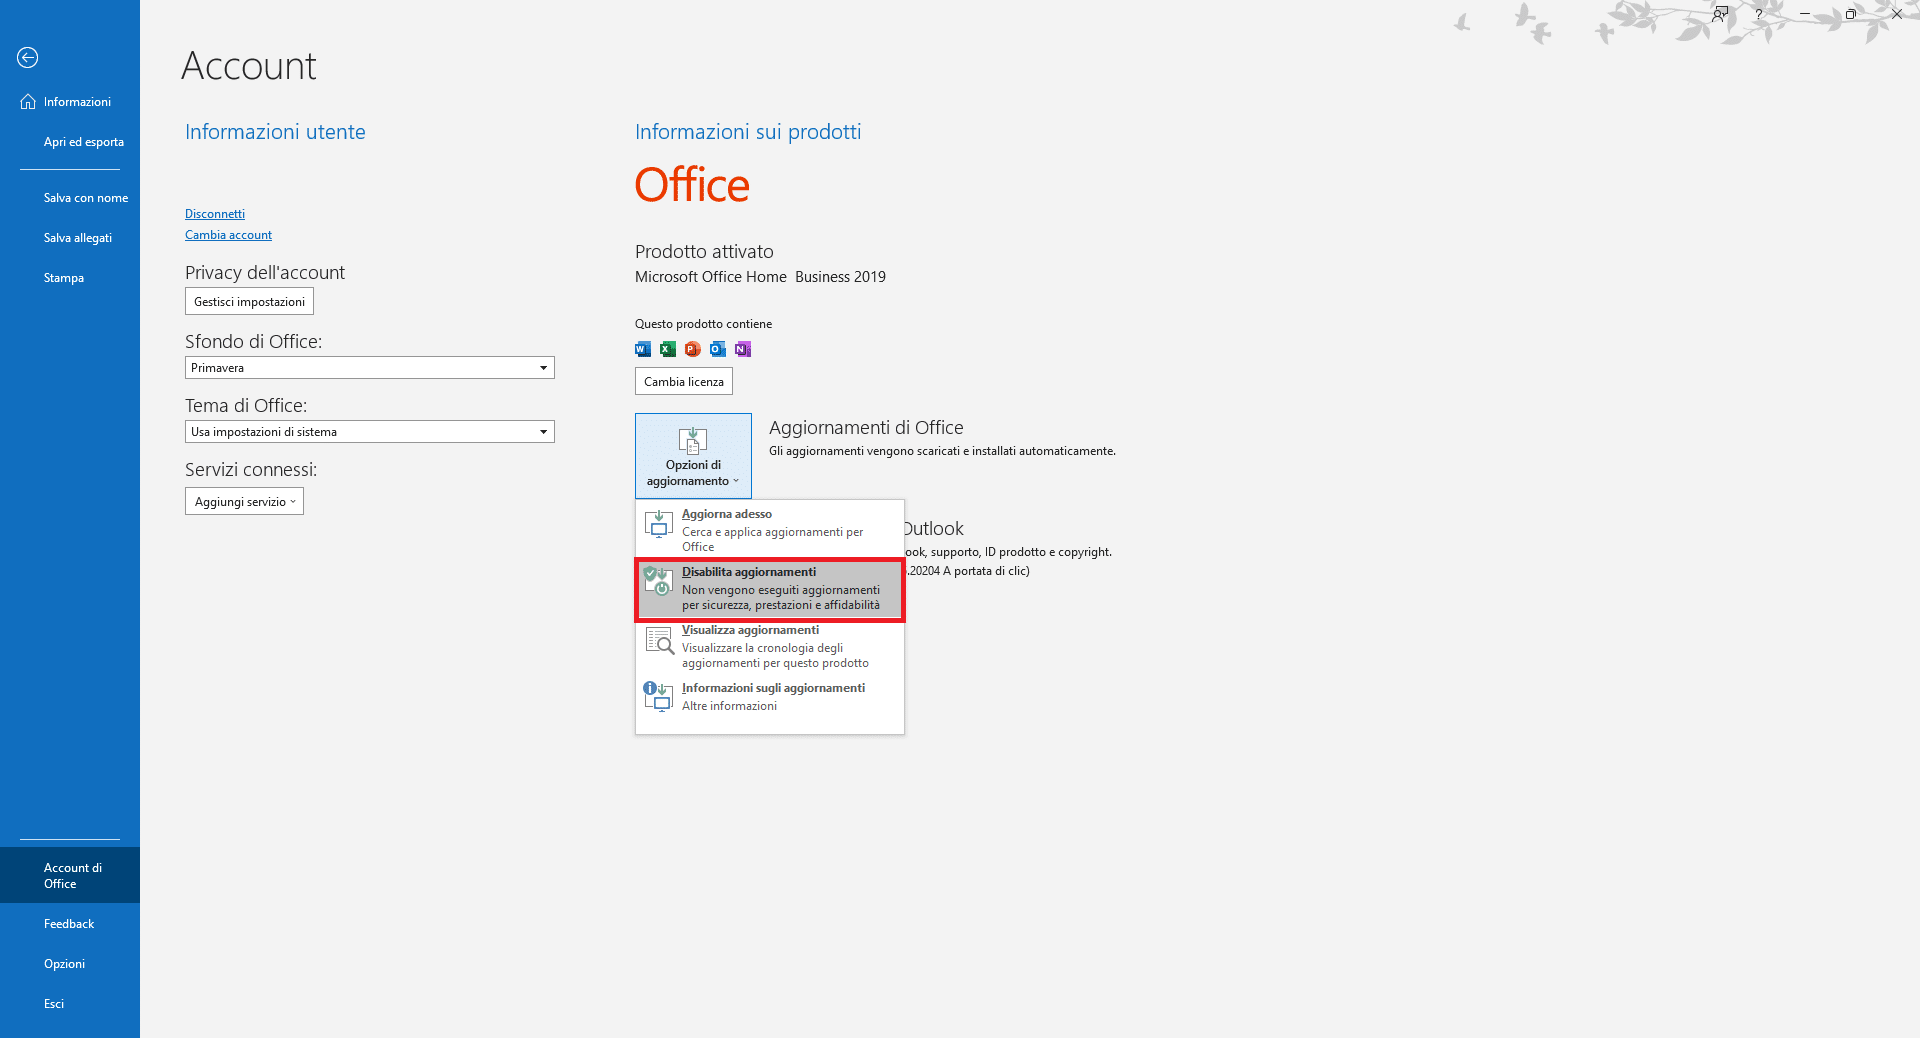Image resolution: width=1920 pixels, height=1038 pixels.
Task: Click Esci in the sidebar
Action: click(70, 1004)
